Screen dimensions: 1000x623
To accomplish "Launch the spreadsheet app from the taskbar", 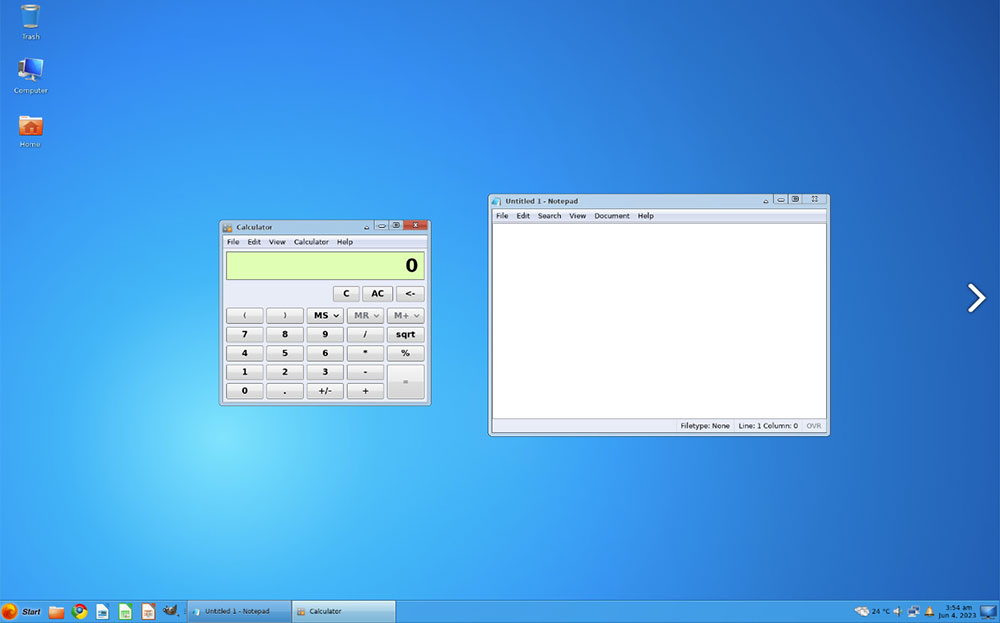I will (x=125, y=611).
